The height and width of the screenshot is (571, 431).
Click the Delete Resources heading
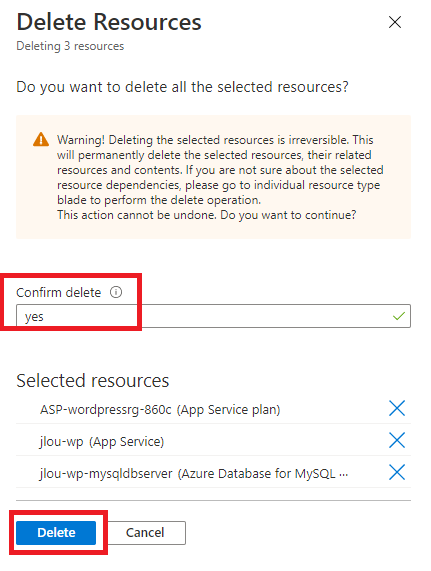[109, 22]
